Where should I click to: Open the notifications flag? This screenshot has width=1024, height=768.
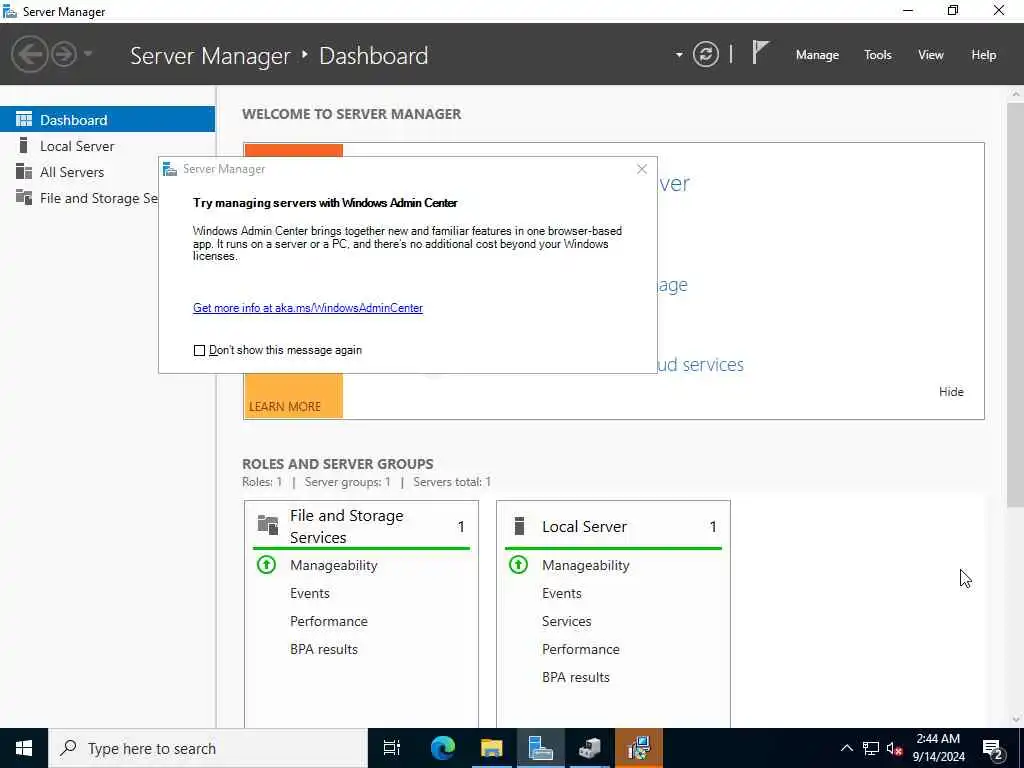[760, 53]
